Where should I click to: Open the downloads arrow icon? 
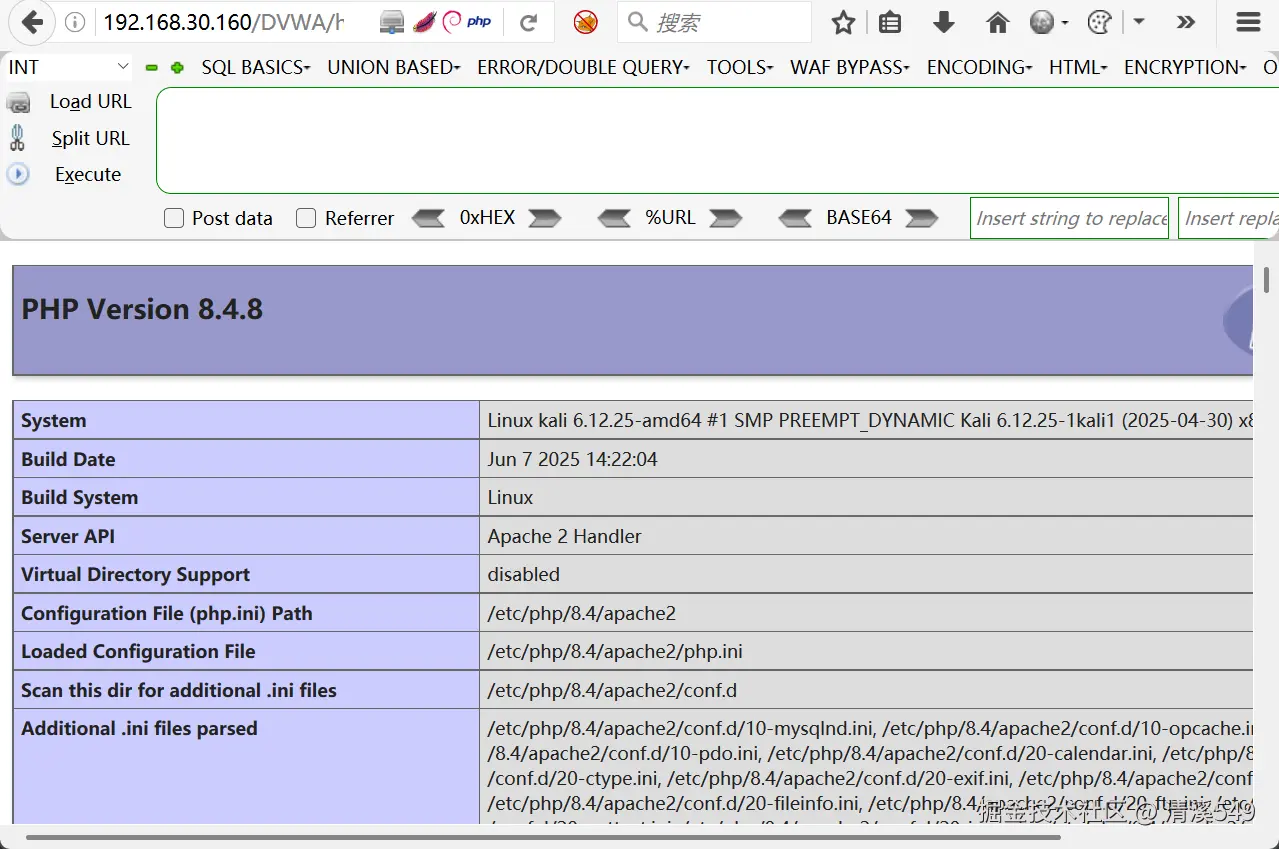point(943,22)
